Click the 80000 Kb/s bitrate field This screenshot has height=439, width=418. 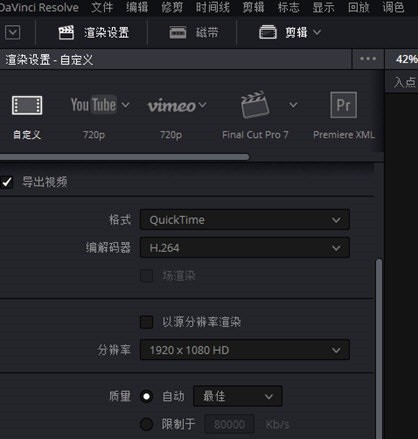[229, 424]
